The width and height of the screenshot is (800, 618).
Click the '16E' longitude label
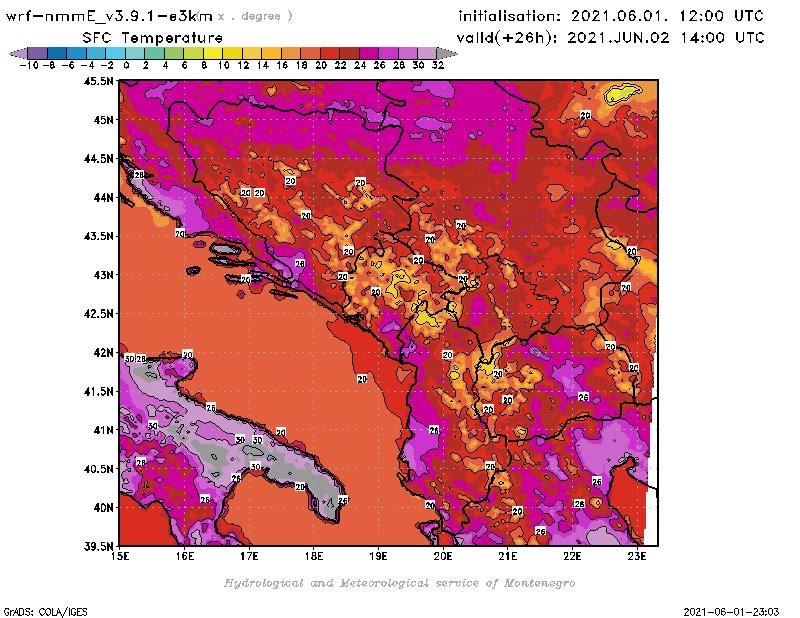[x=185, y=556]
